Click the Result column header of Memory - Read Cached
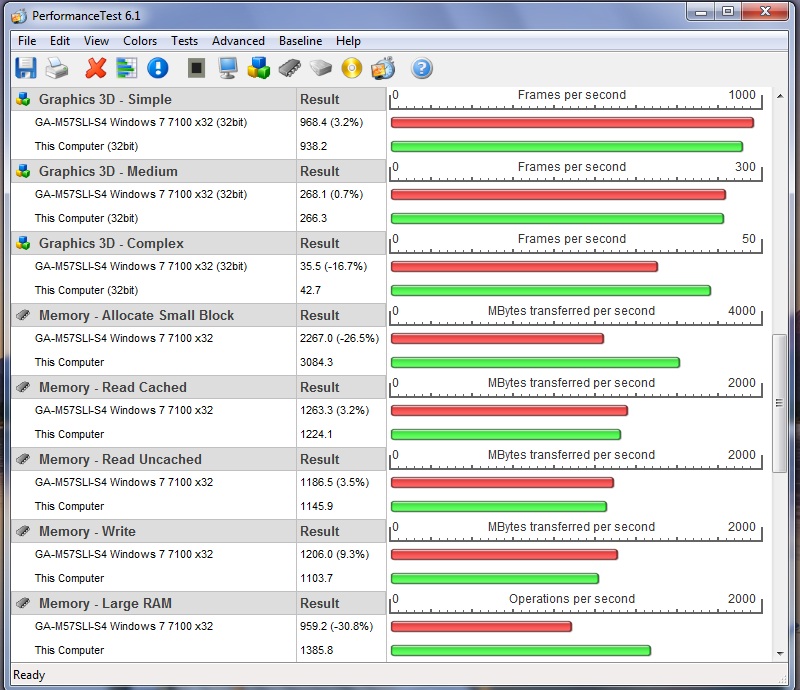The image size is (800, 690). pos(341,387)
